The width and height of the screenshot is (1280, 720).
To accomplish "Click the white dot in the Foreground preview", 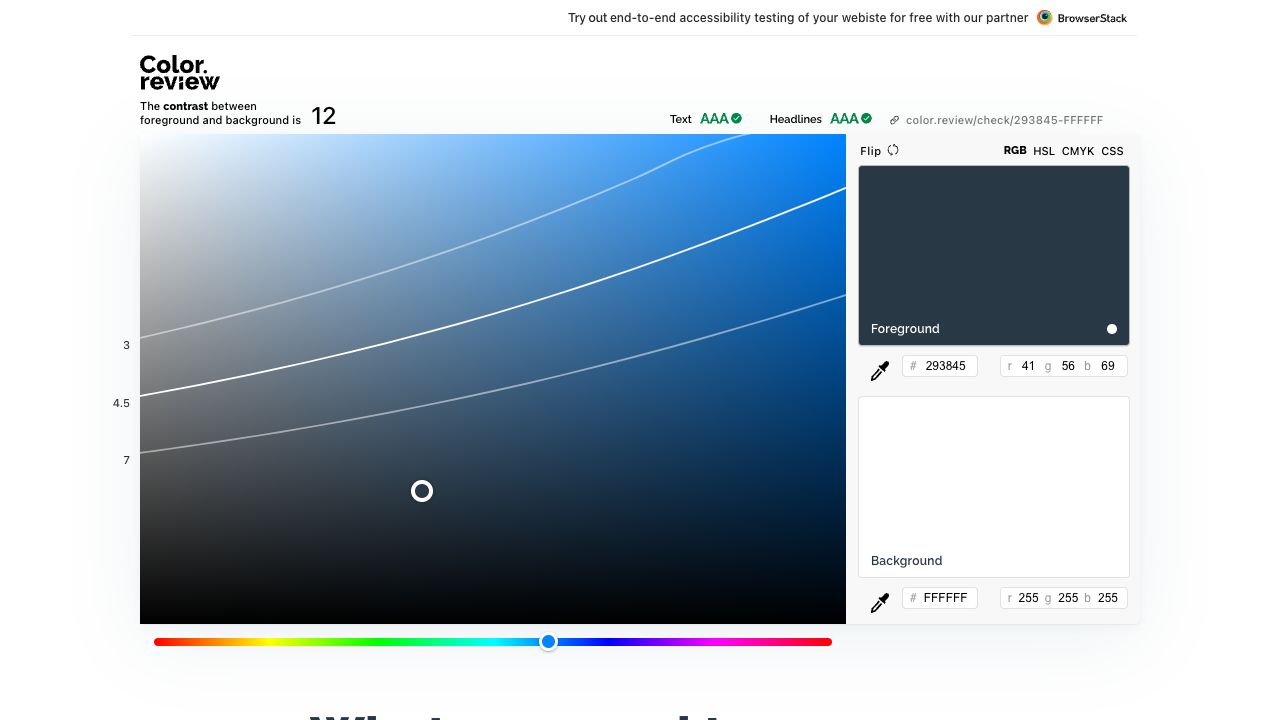I will coord(1112,329).
